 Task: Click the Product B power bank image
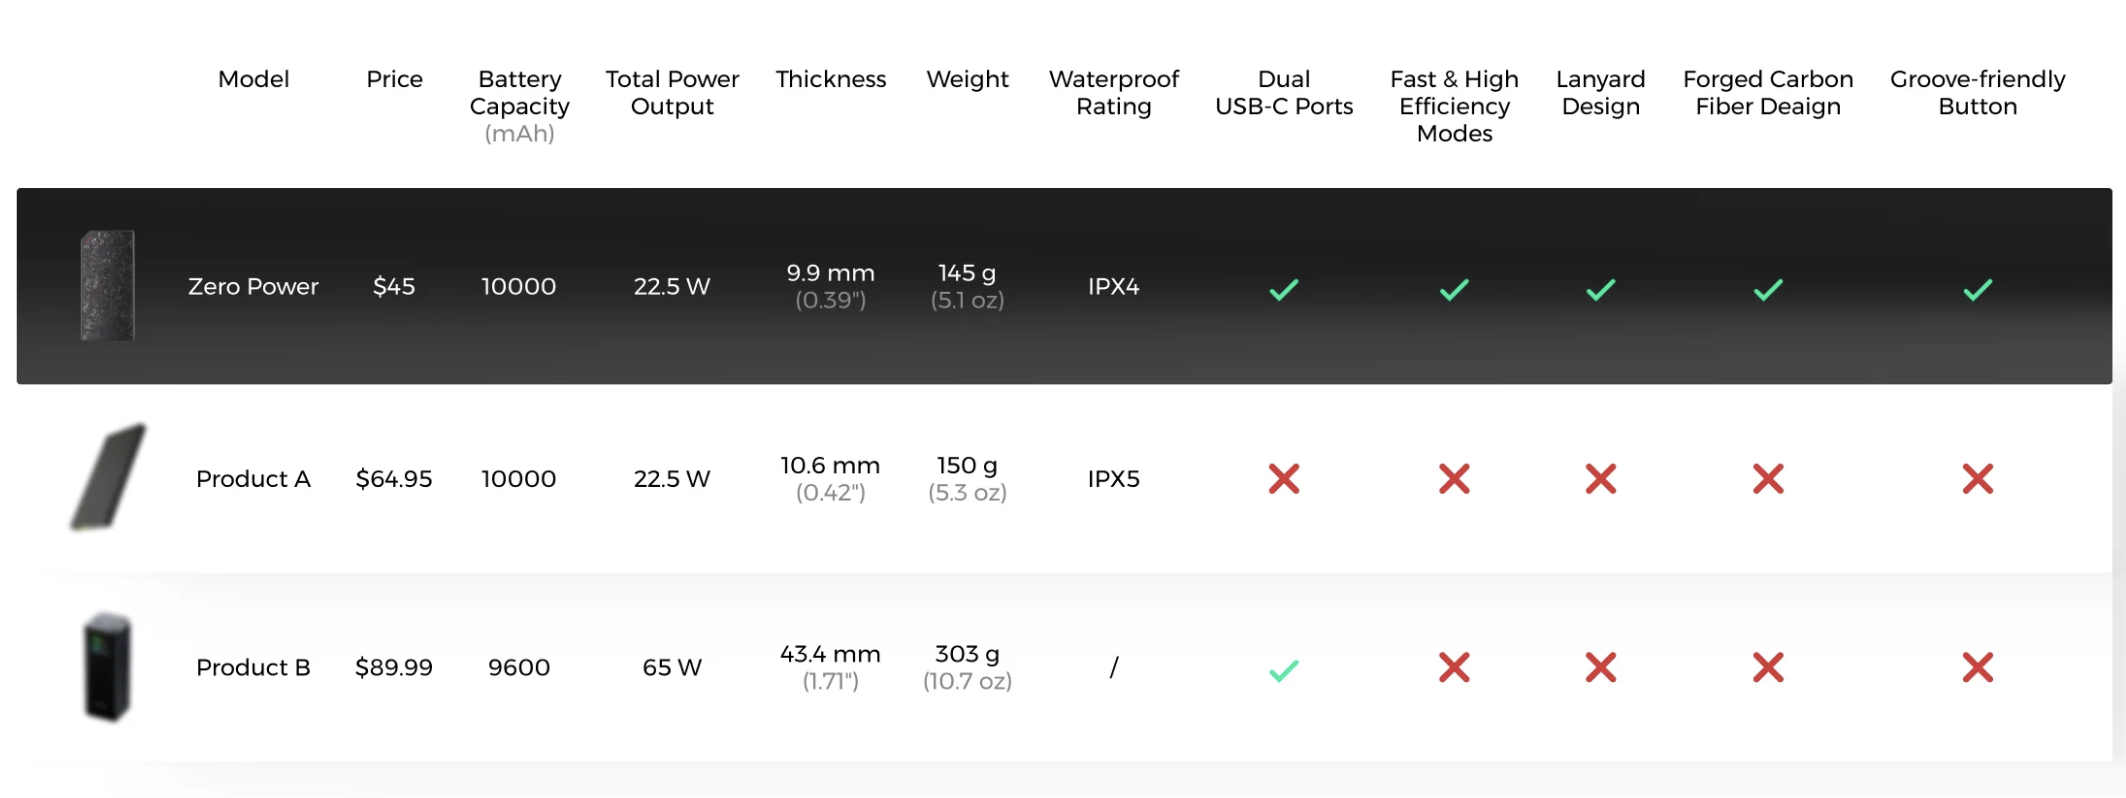point(107,667)
